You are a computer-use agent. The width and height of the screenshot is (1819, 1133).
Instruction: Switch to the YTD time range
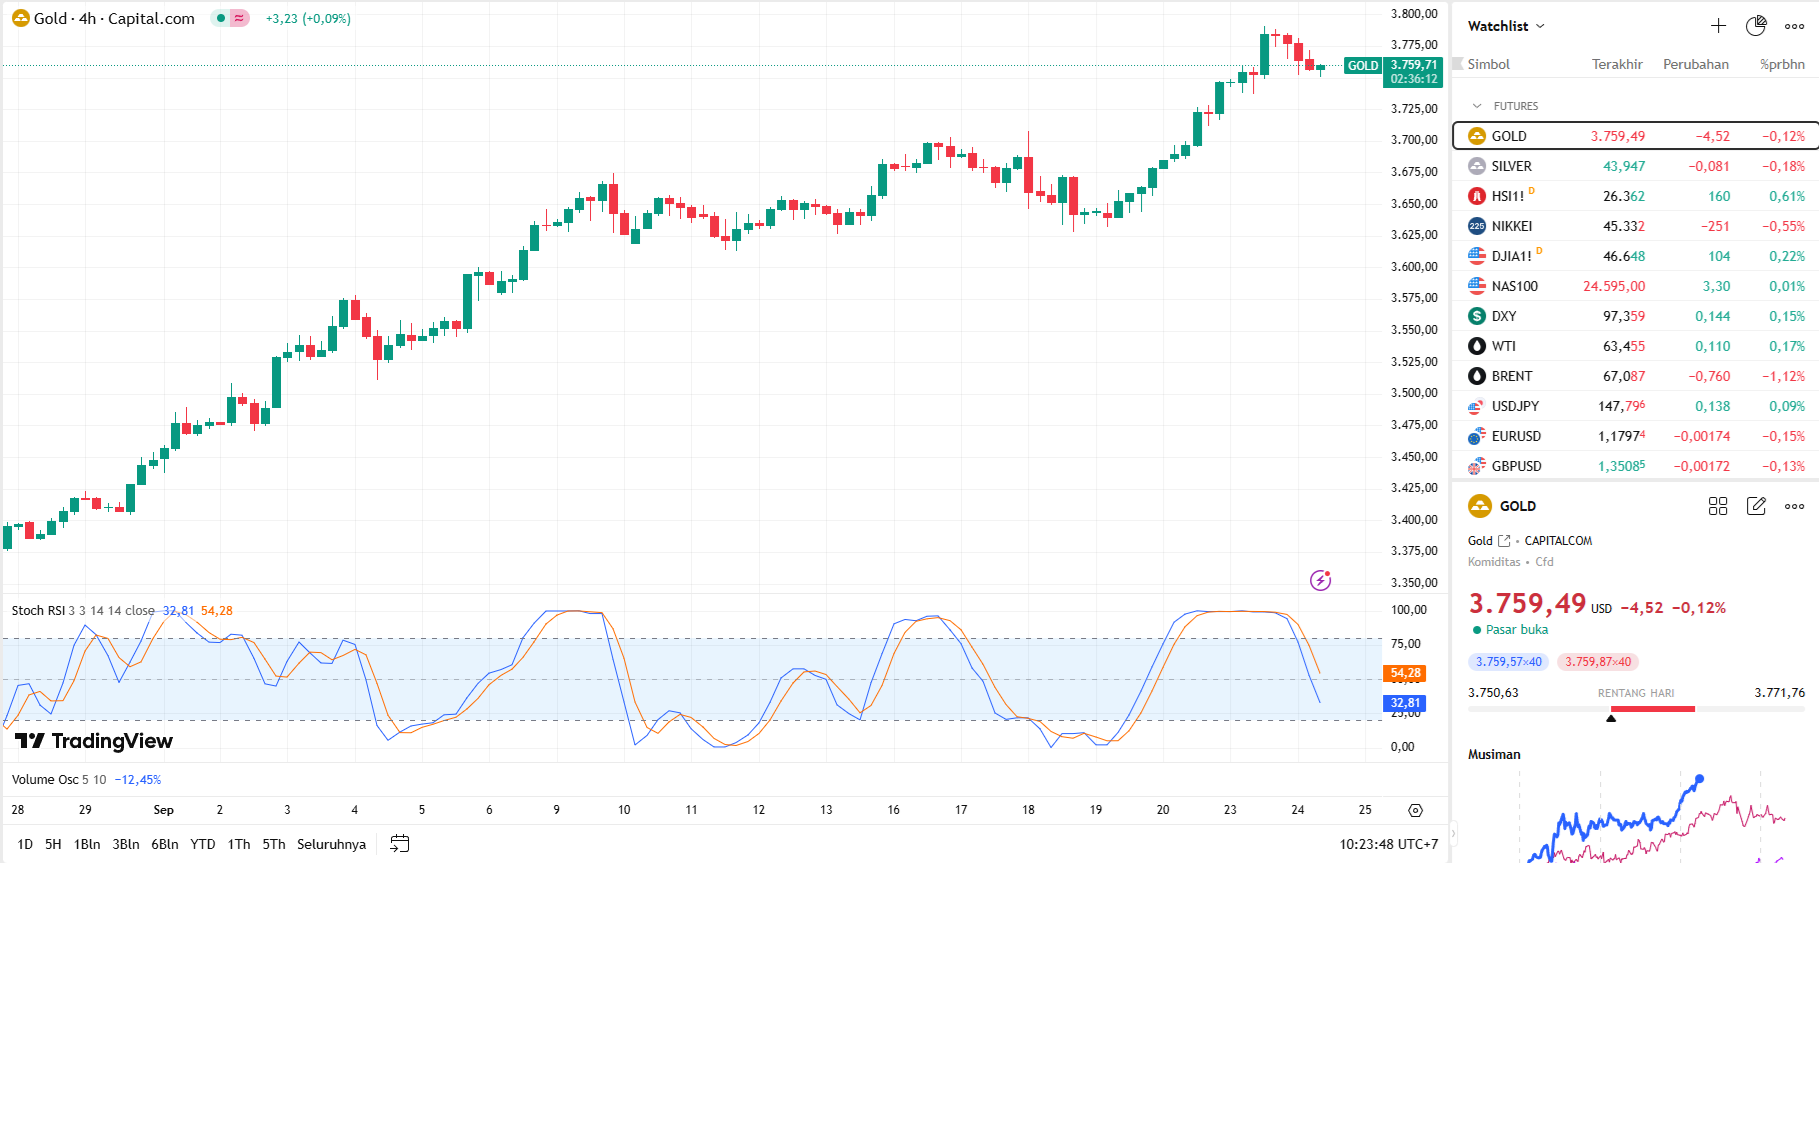pyautogui.click(x=203, y=844)
